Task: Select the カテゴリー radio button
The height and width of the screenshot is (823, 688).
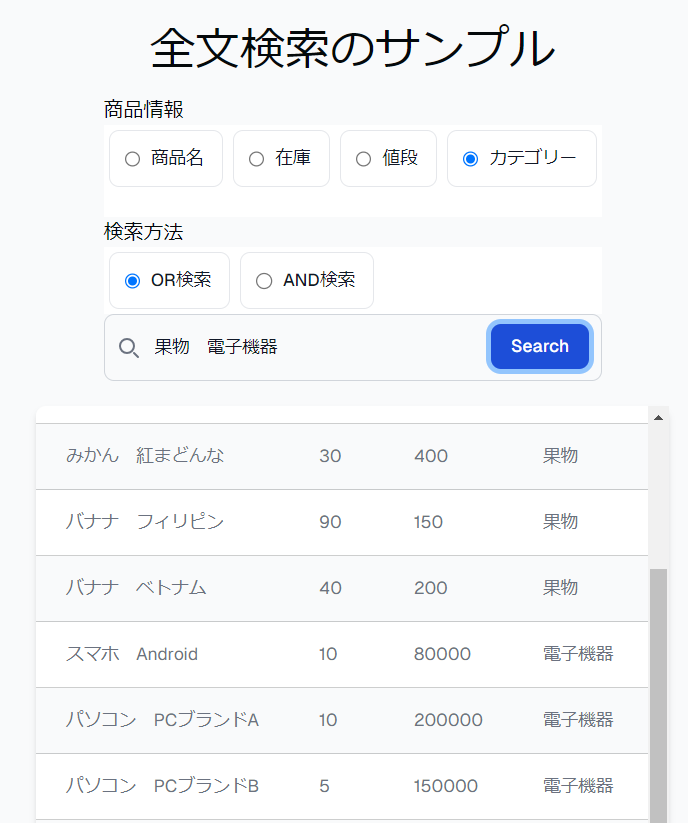Action: coord(470,159)
